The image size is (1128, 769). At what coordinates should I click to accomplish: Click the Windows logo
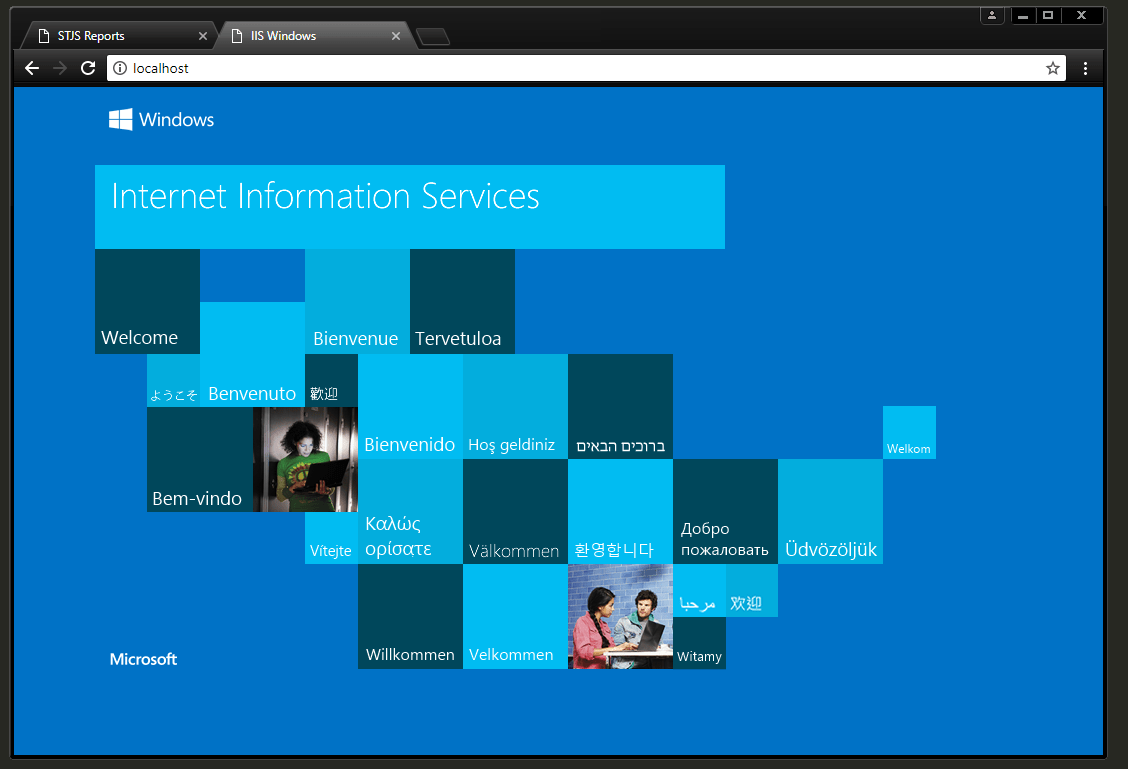click(x=161, y=119)
